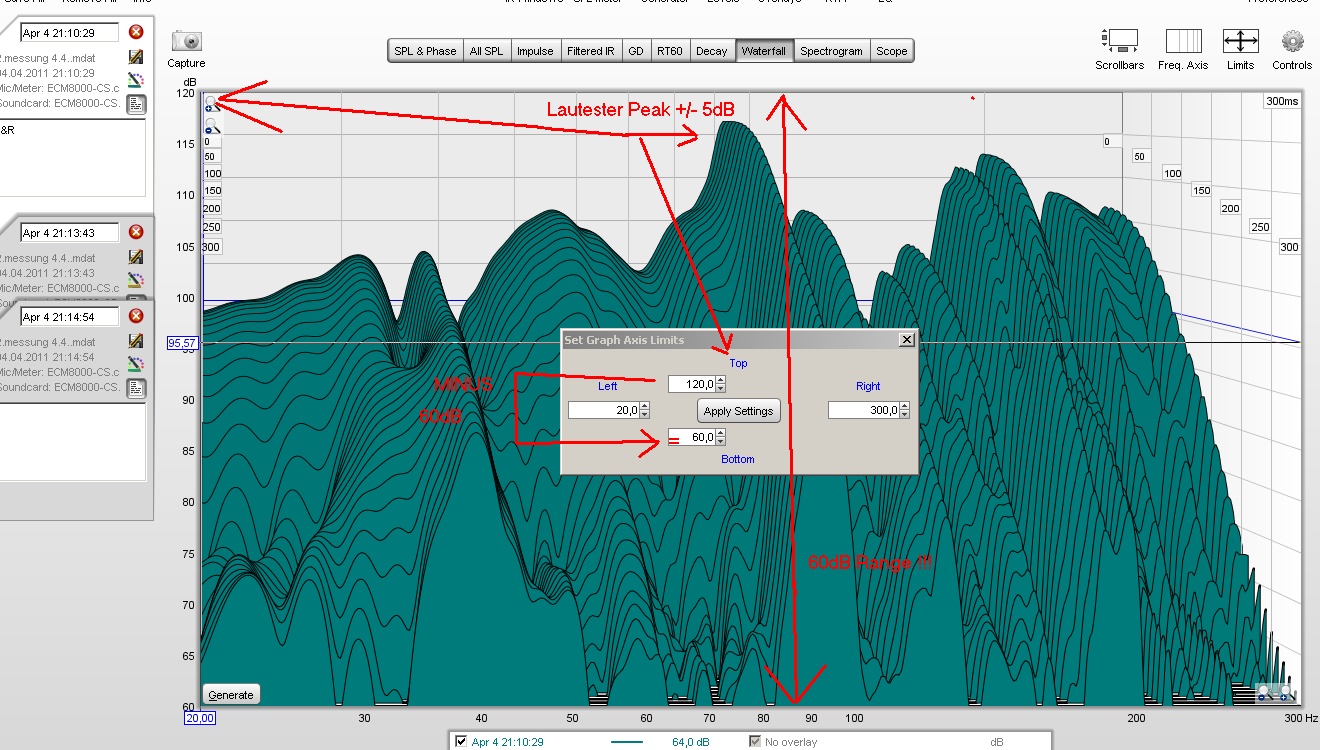Decrease the Top limit with down arrow

720,389
